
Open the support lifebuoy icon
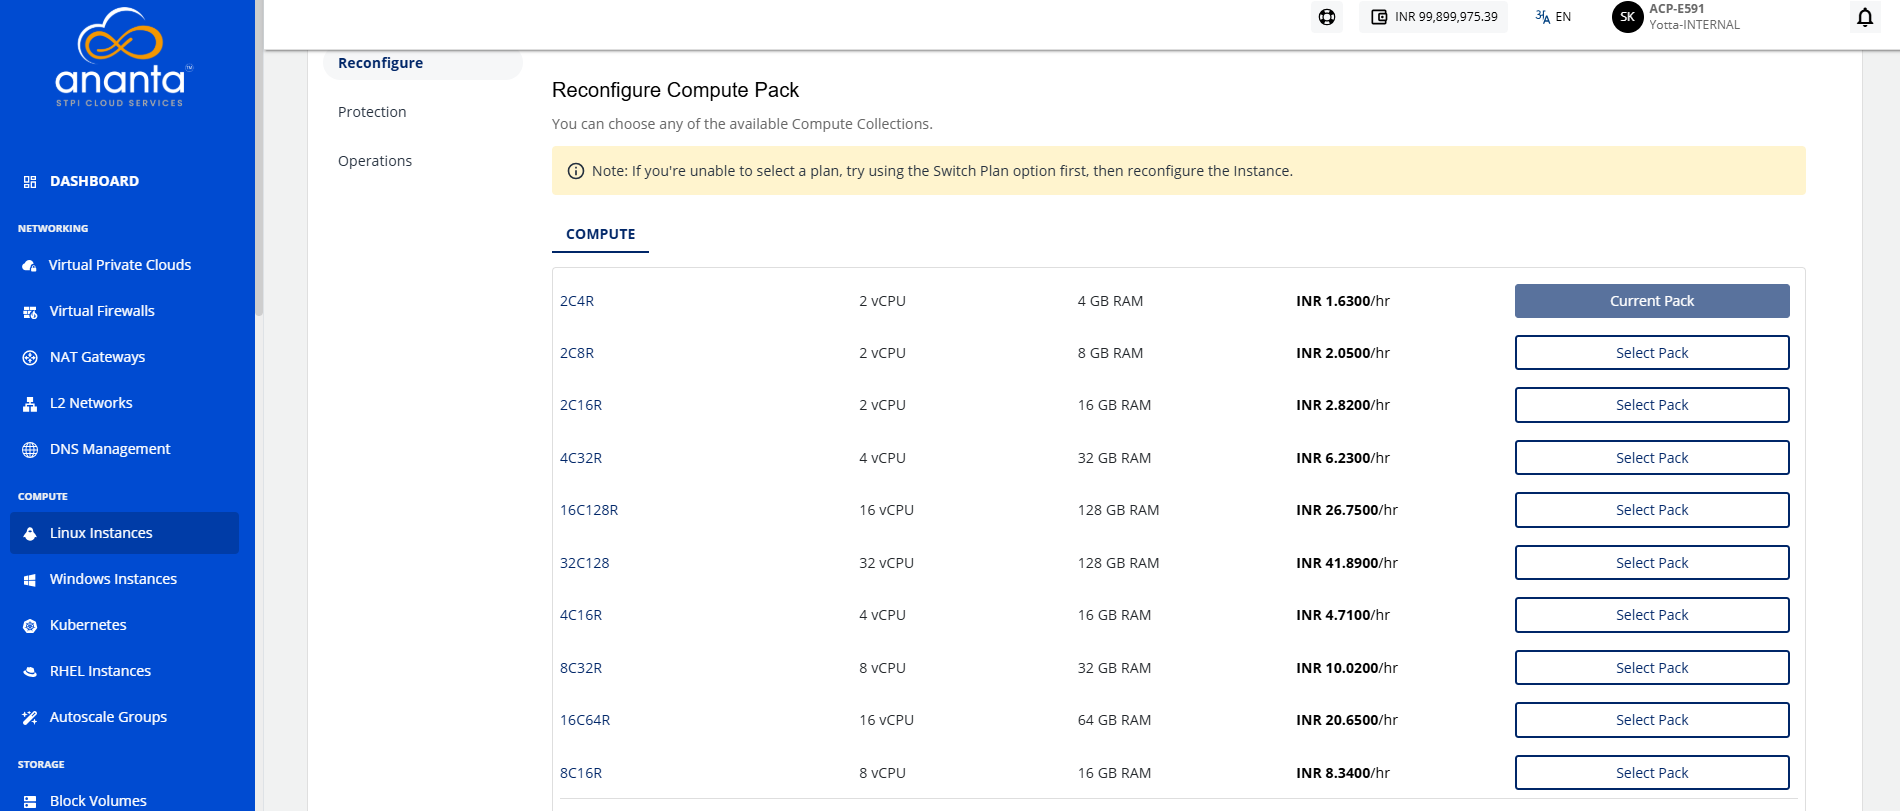[1327, 17]
